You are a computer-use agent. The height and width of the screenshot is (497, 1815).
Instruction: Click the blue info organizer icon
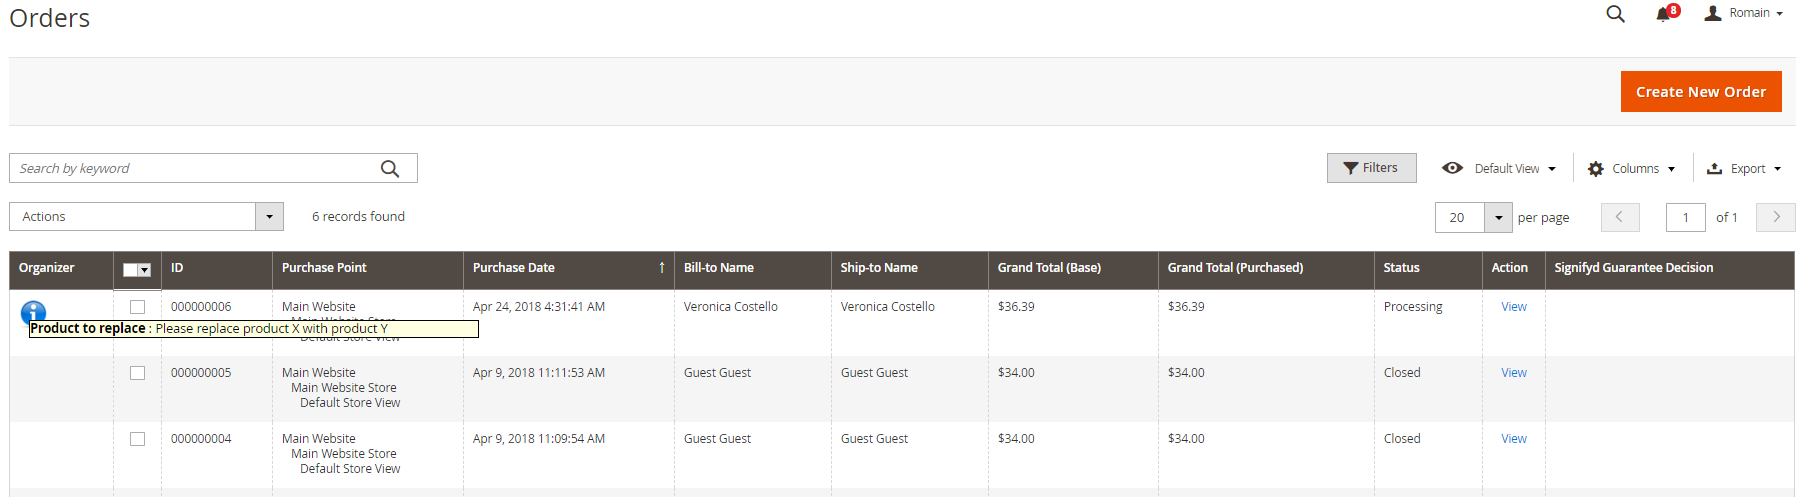pyautogui.click(x=33, y=312)
